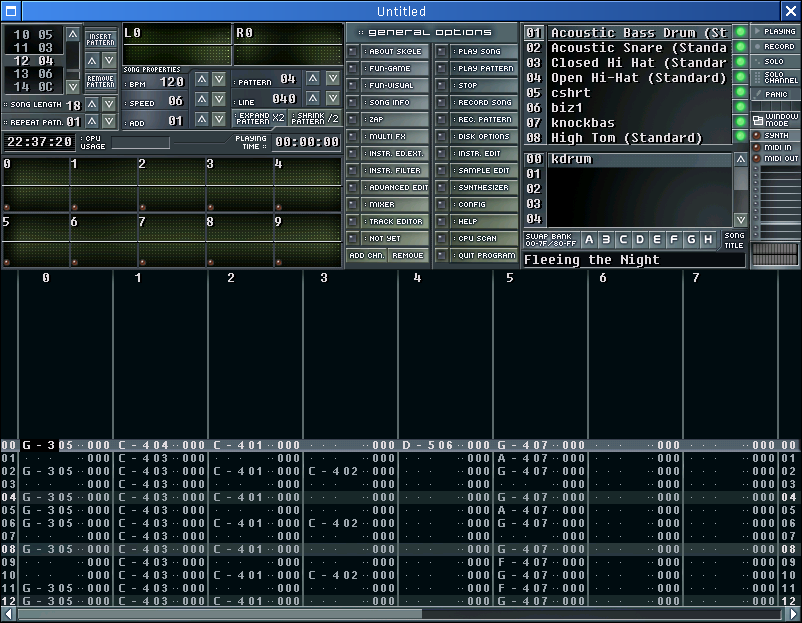Switch to instrument bank F
The height and width of the screenshot is (623, 802).
pos(674,239)
